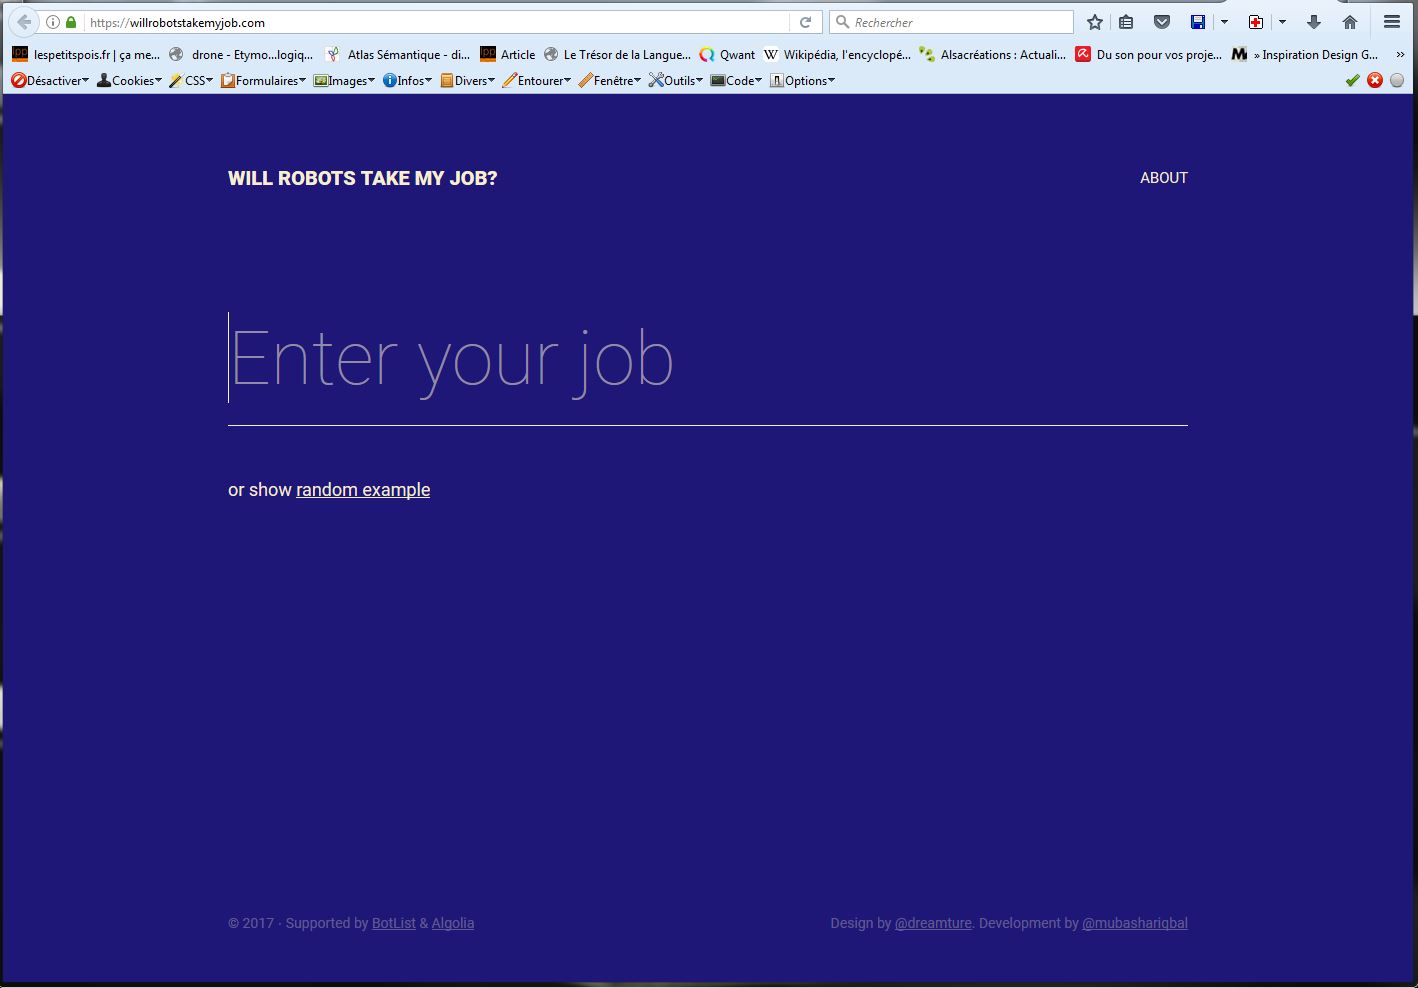Open the ABOUT page
The width and height of the screenshot is (1418, 988).
tap(1164, 178)
